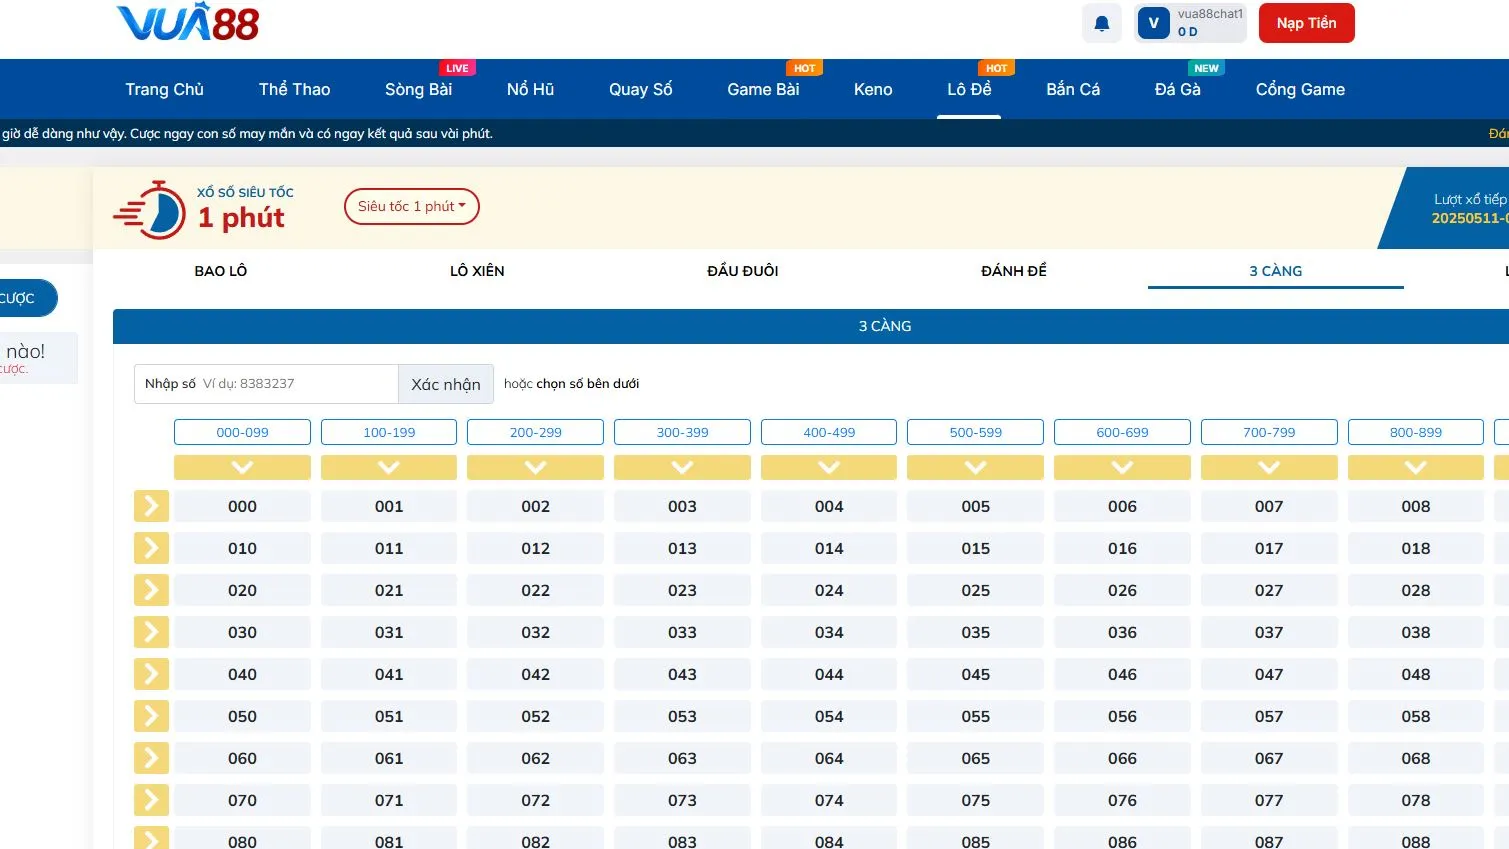Click yellow chevron under 000-099
Viewport: 1509px width, 849px height.
coord(242,467)
